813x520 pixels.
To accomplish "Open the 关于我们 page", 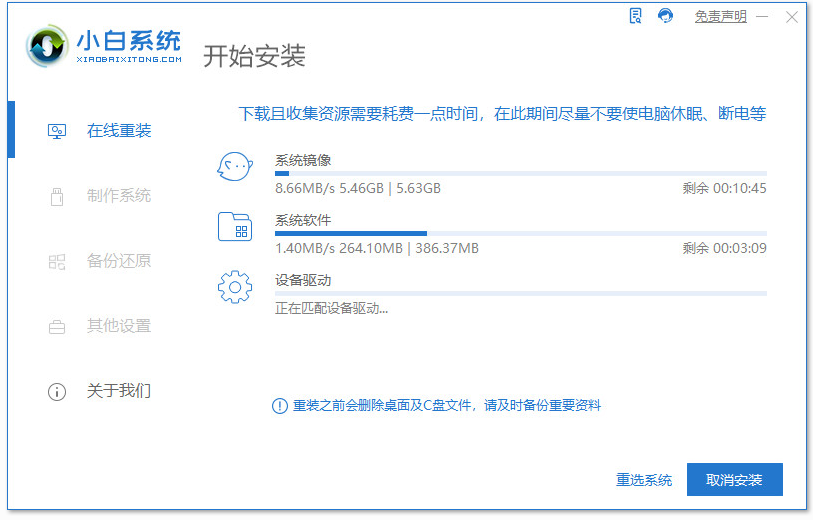I will click(118, 391).
